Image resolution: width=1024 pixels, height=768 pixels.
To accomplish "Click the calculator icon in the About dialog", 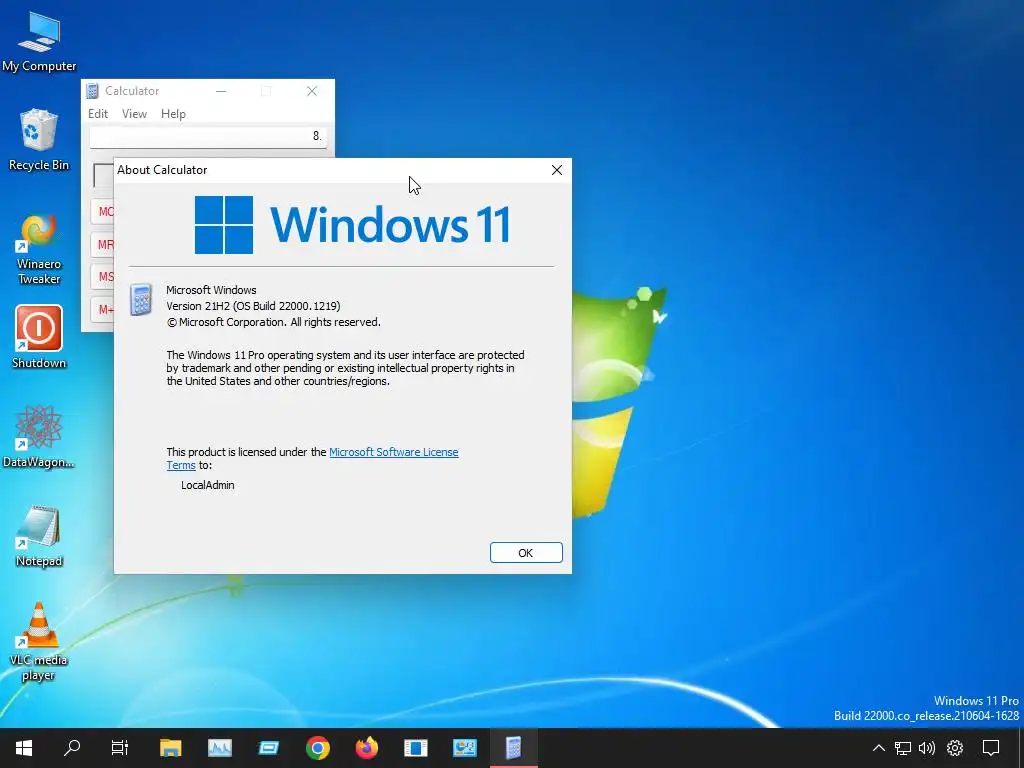I will point(141,300).
